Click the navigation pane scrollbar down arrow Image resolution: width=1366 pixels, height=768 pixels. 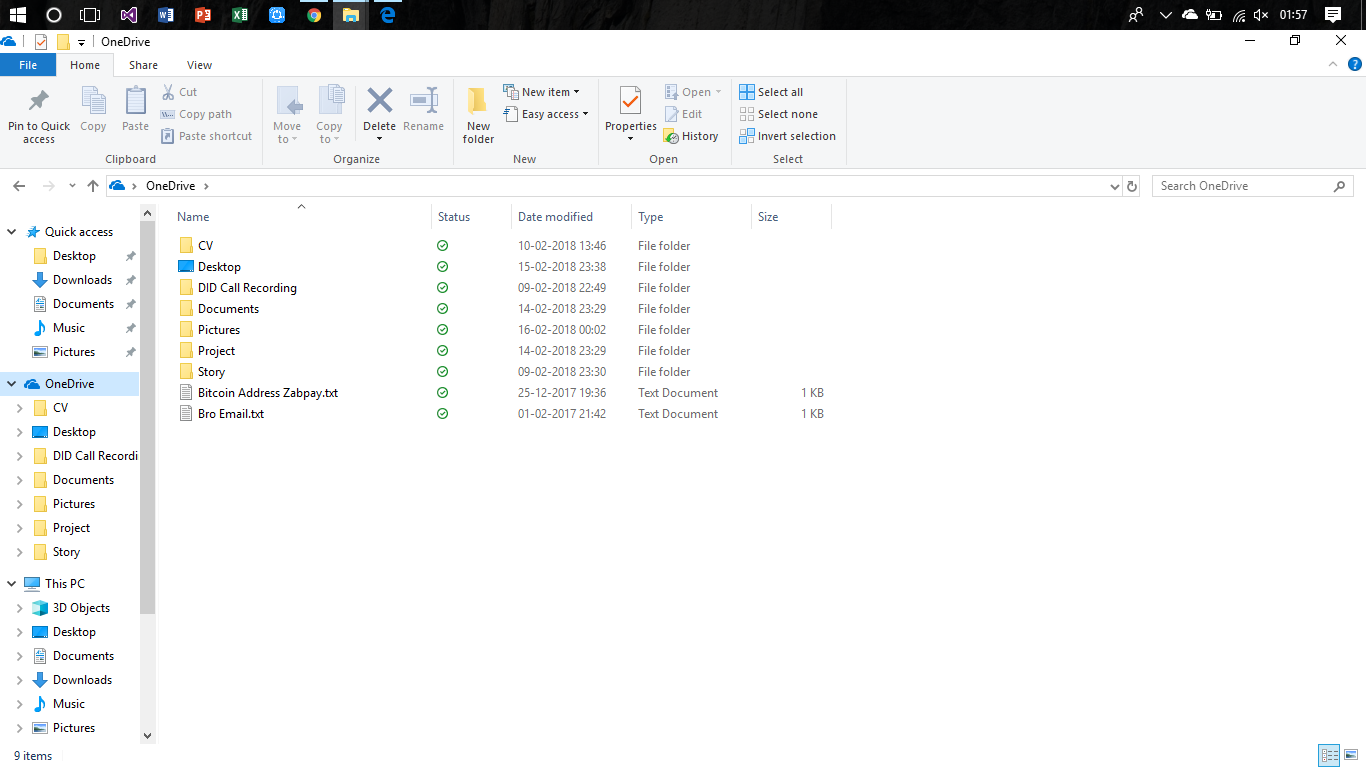pyautogui.click(x=148, y=735)
